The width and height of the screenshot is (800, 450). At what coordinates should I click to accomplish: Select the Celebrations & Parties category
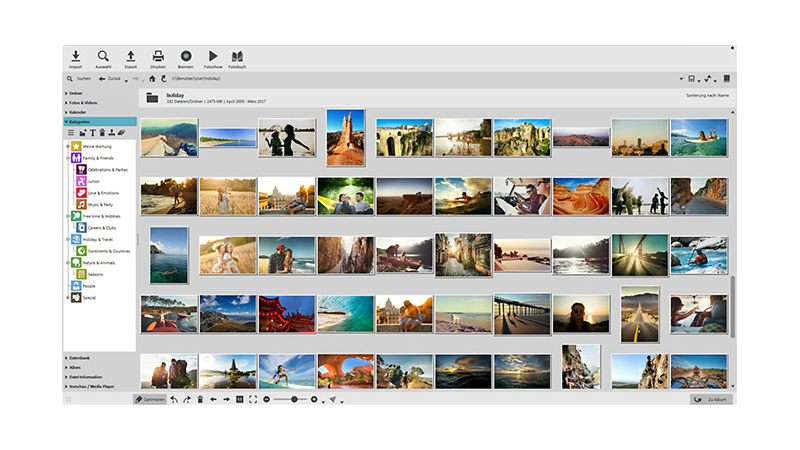[x=106, y=170]
